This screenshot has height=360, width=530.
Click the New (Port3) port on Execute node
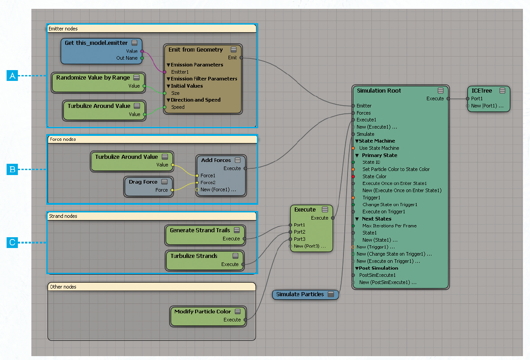click(x=290, y=246)
